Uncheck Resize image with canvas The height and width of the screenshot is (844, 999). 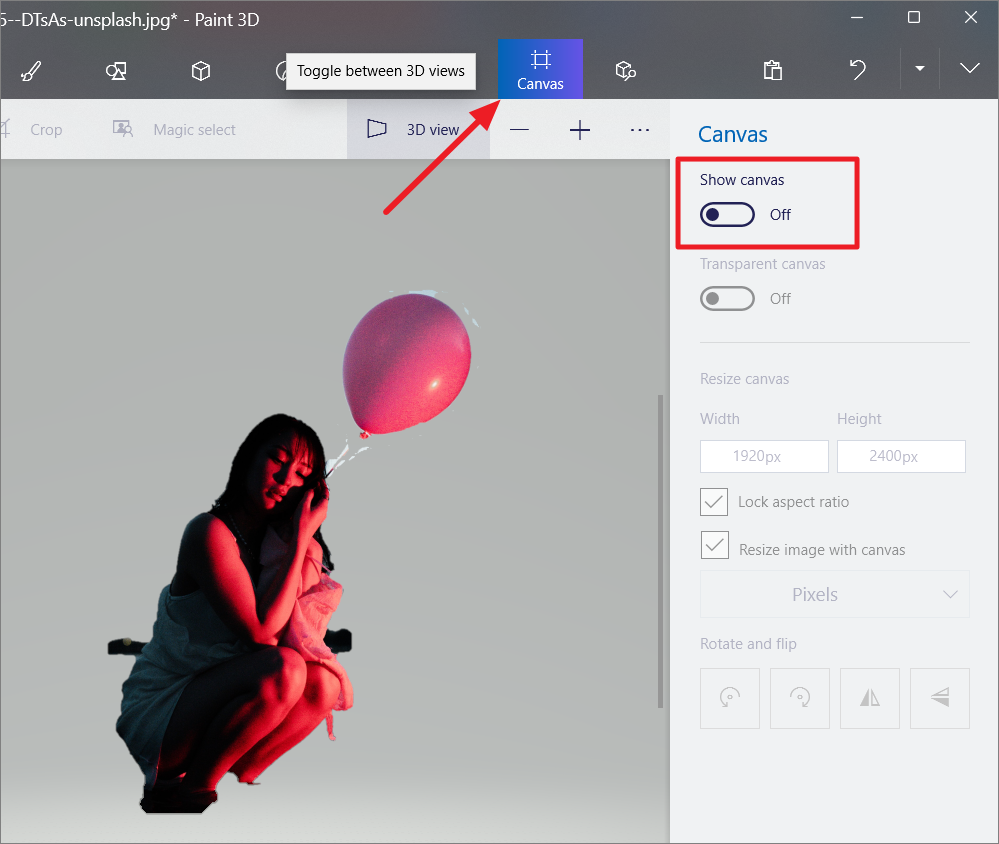pos(714,545)
